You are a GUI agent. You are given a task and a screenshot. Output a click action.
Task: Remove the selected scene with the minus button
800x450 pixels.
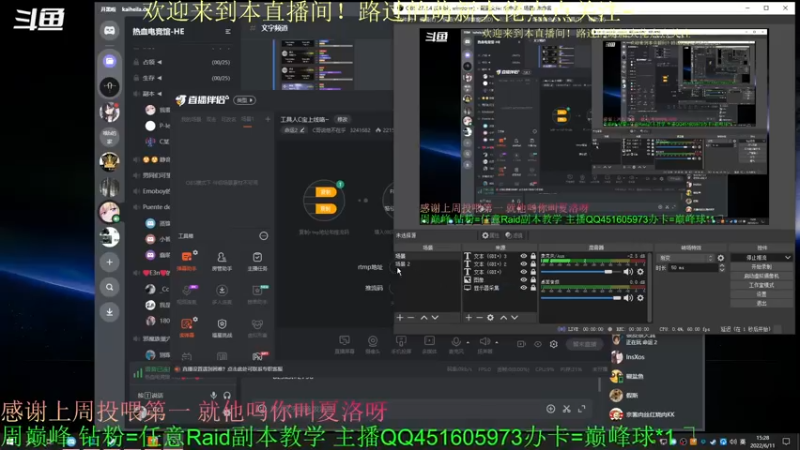tap(411, 317)
